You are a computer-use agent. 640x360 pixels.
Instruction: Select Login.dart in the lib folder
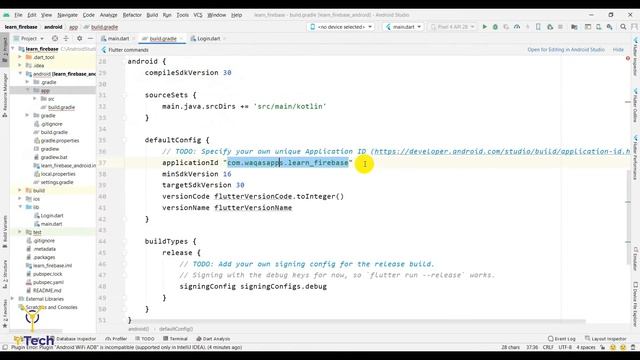point(52,216)
